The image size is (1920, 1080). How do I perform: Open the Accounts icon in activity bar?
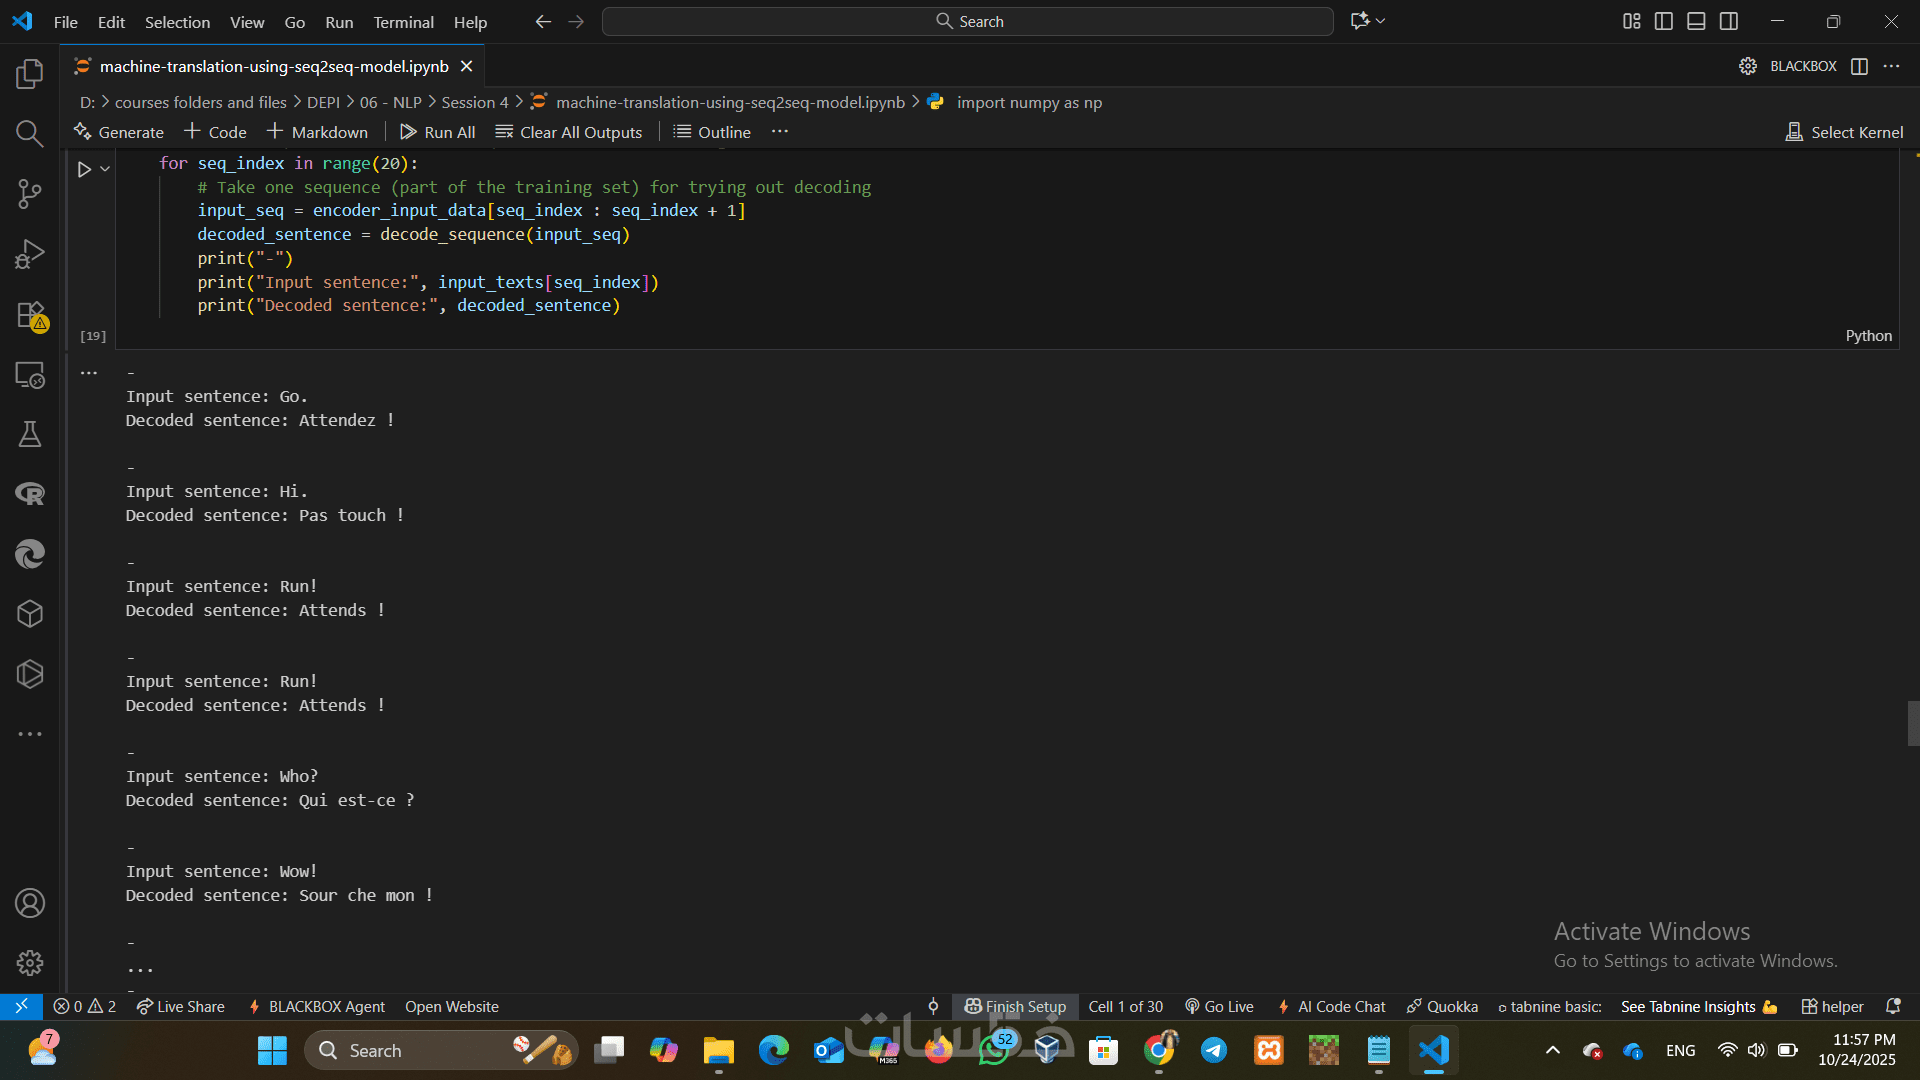click(x=30, y=903)
